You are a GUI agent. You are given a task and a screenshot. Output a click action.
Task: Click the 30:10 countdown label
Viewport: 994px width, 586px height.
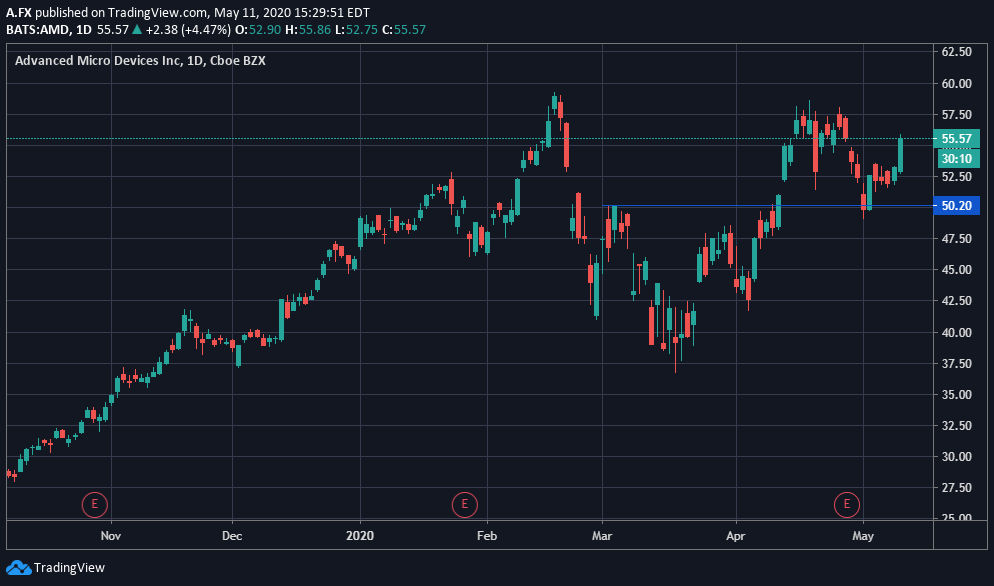pos(957,159)
